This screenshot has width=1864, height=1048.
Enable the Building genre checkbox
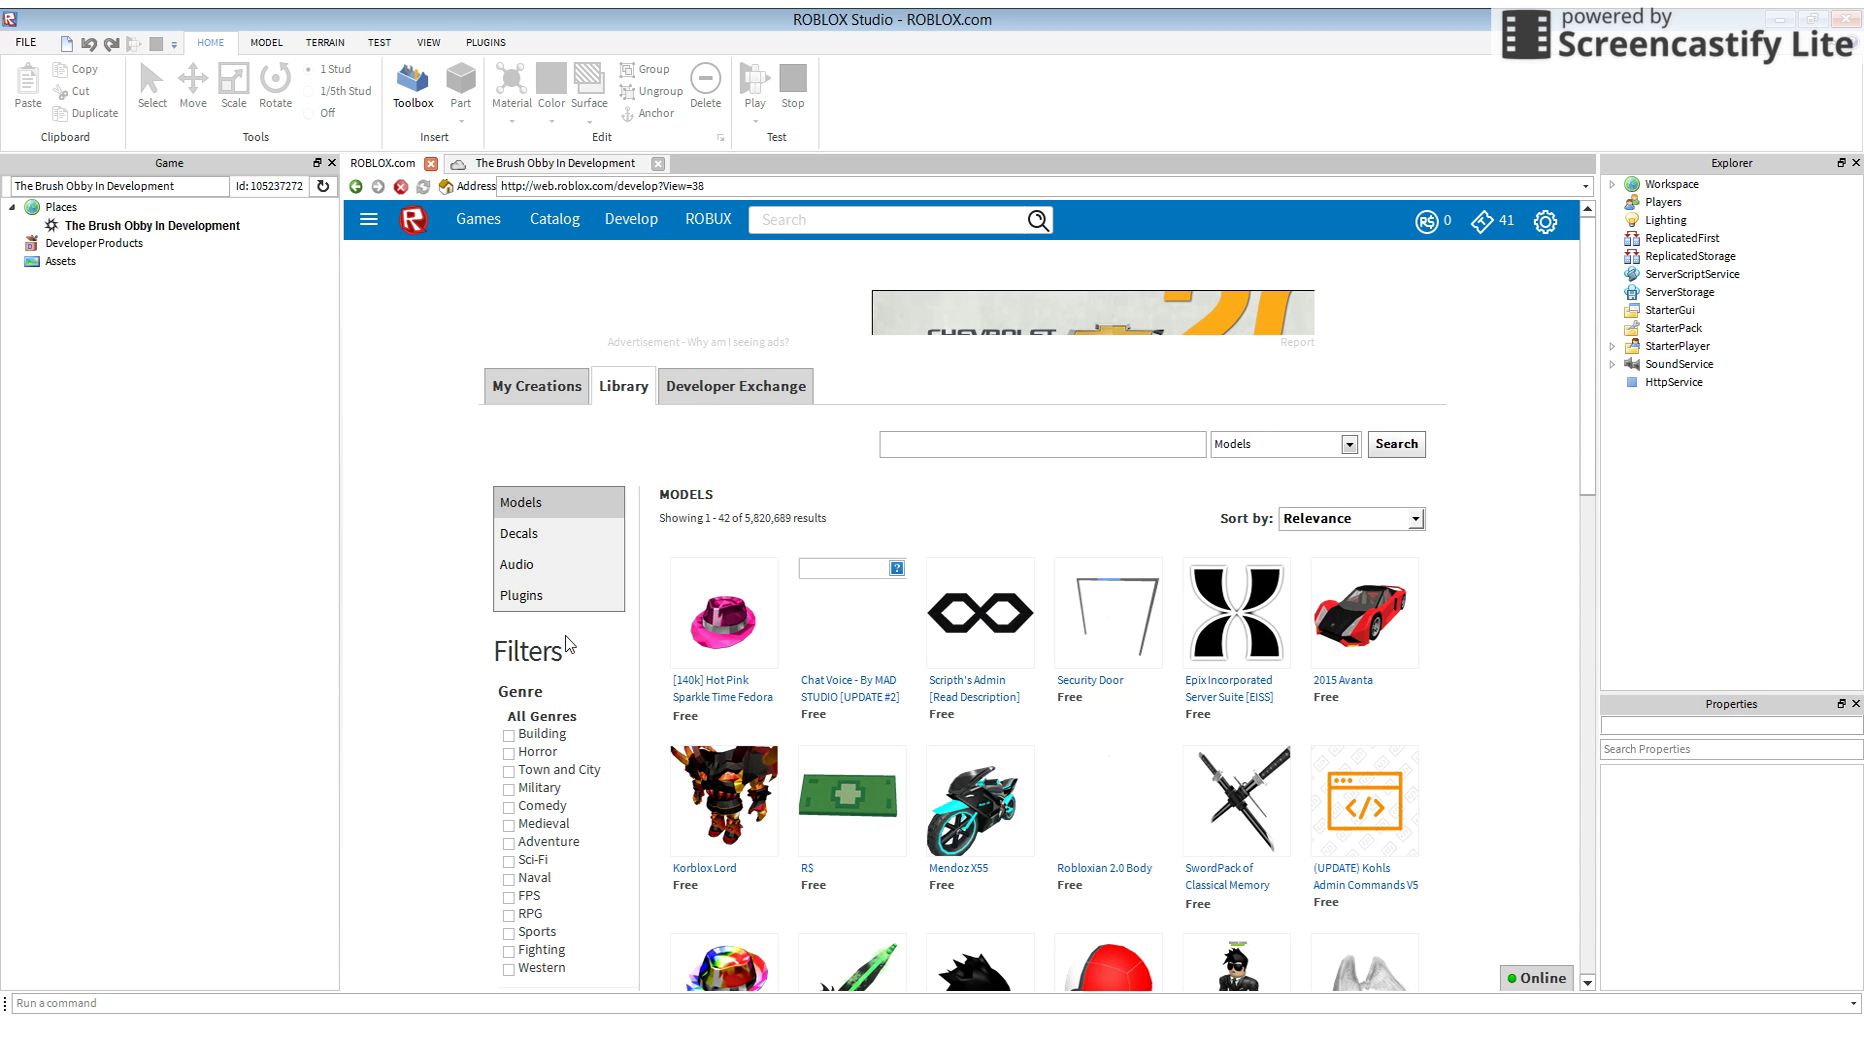pyautogui.click(x=509, y=735)
